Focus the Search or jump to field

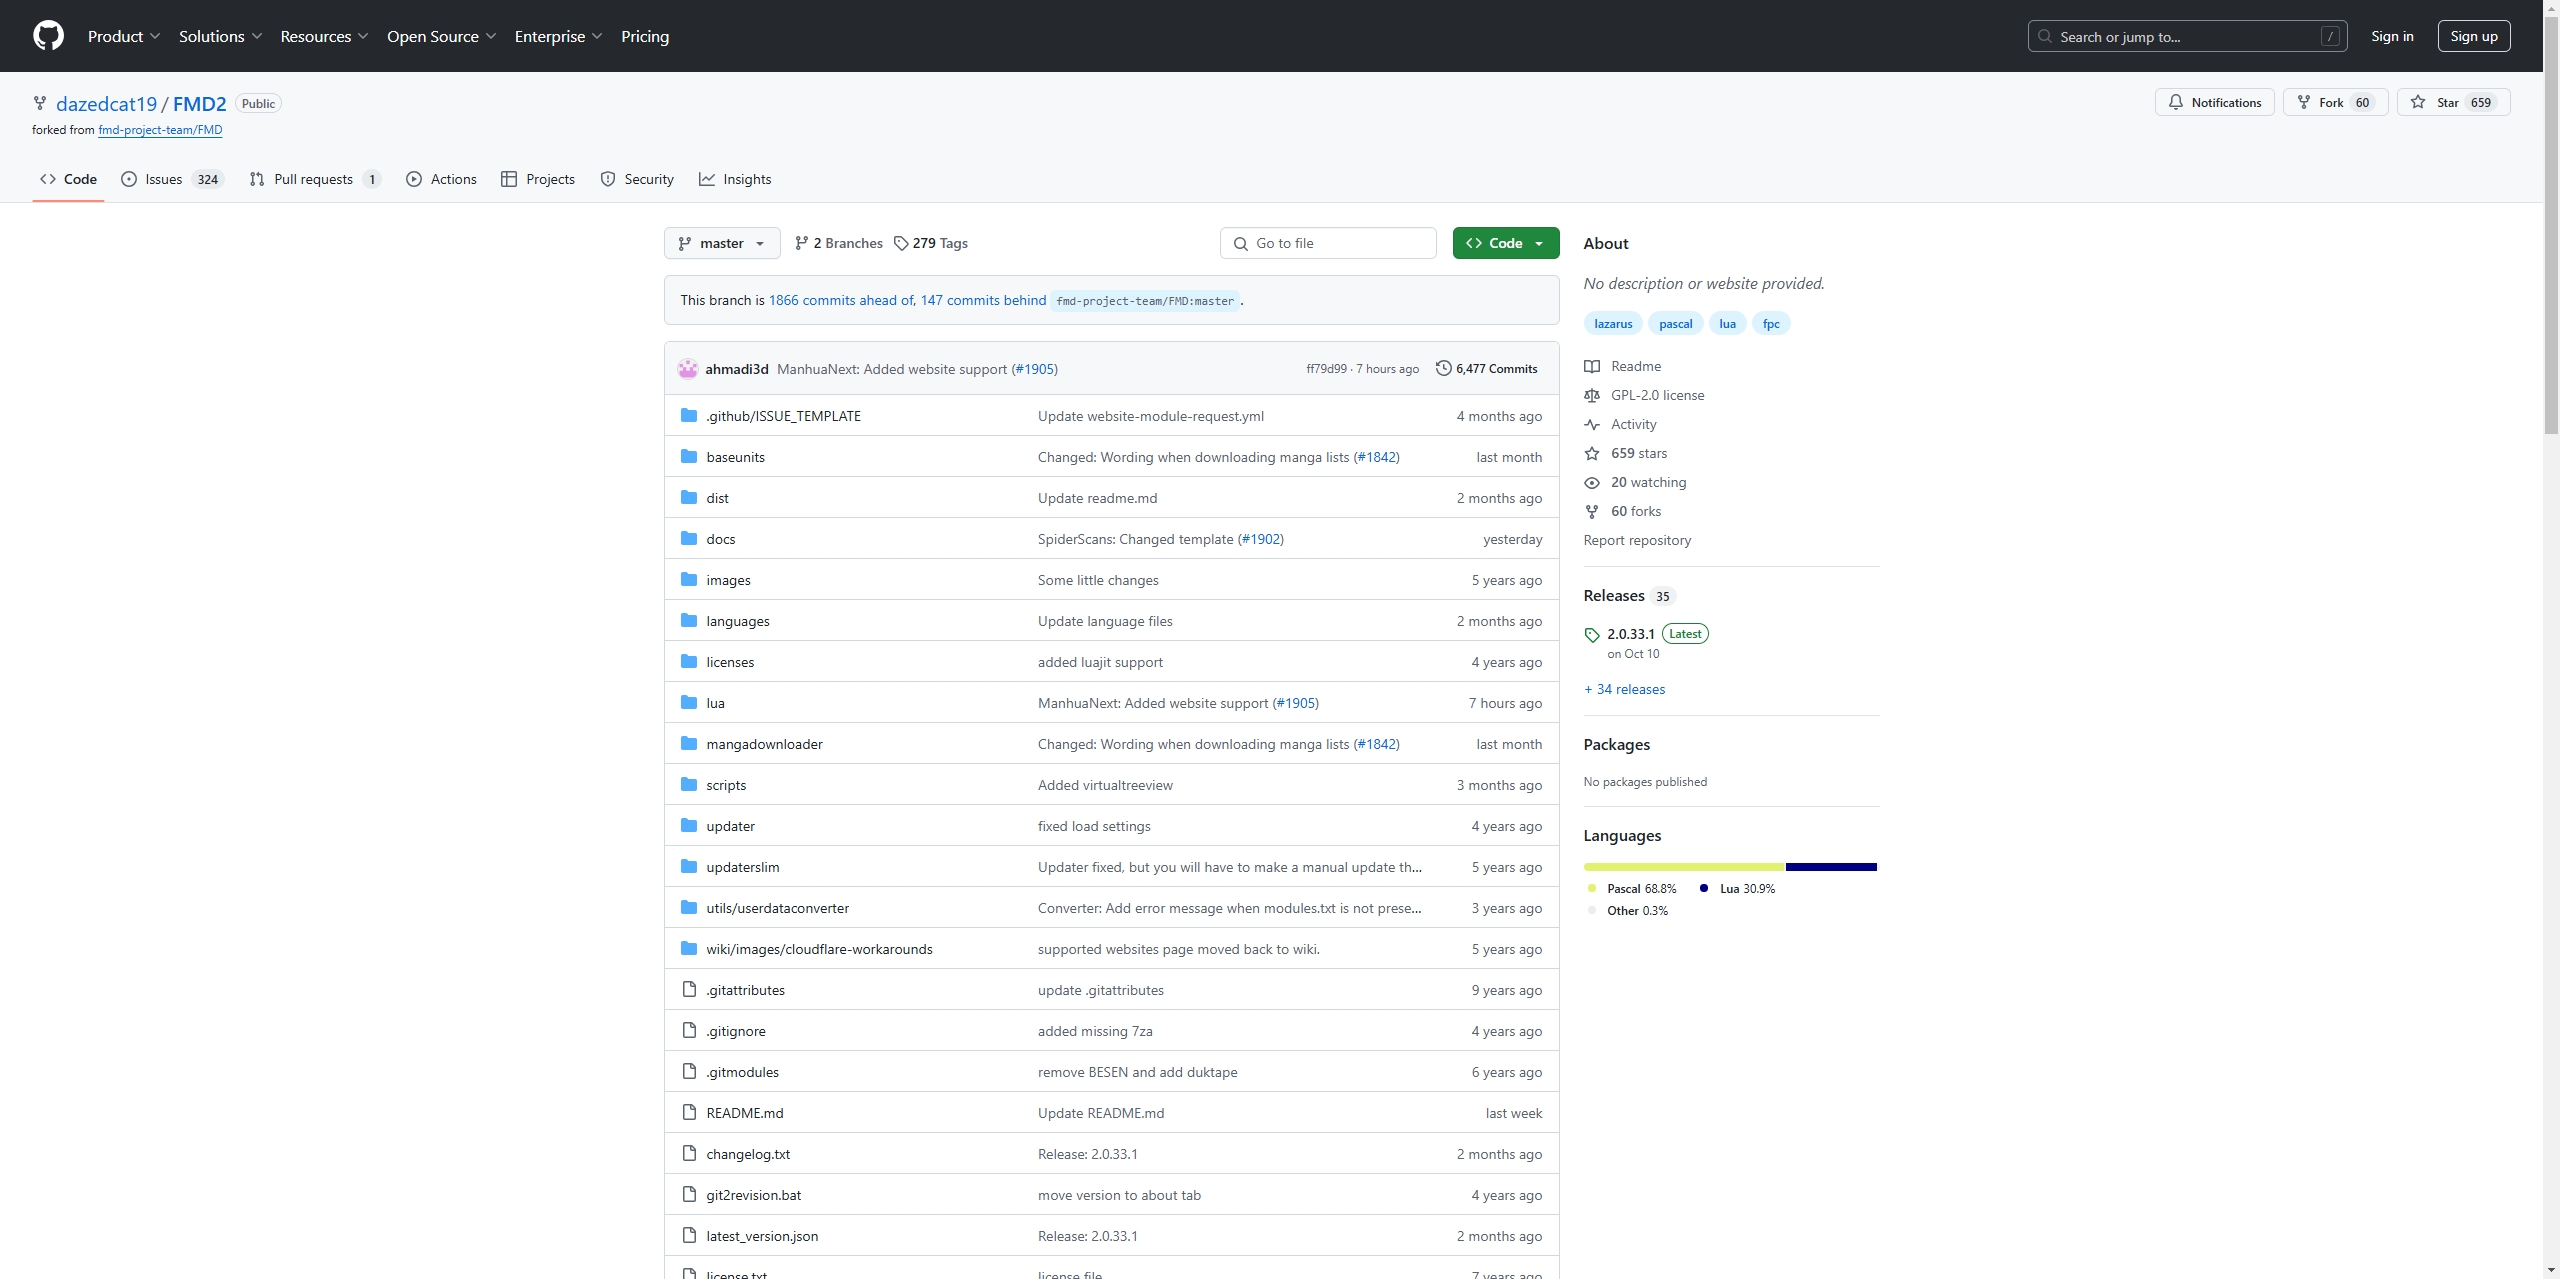[2187, 36]
